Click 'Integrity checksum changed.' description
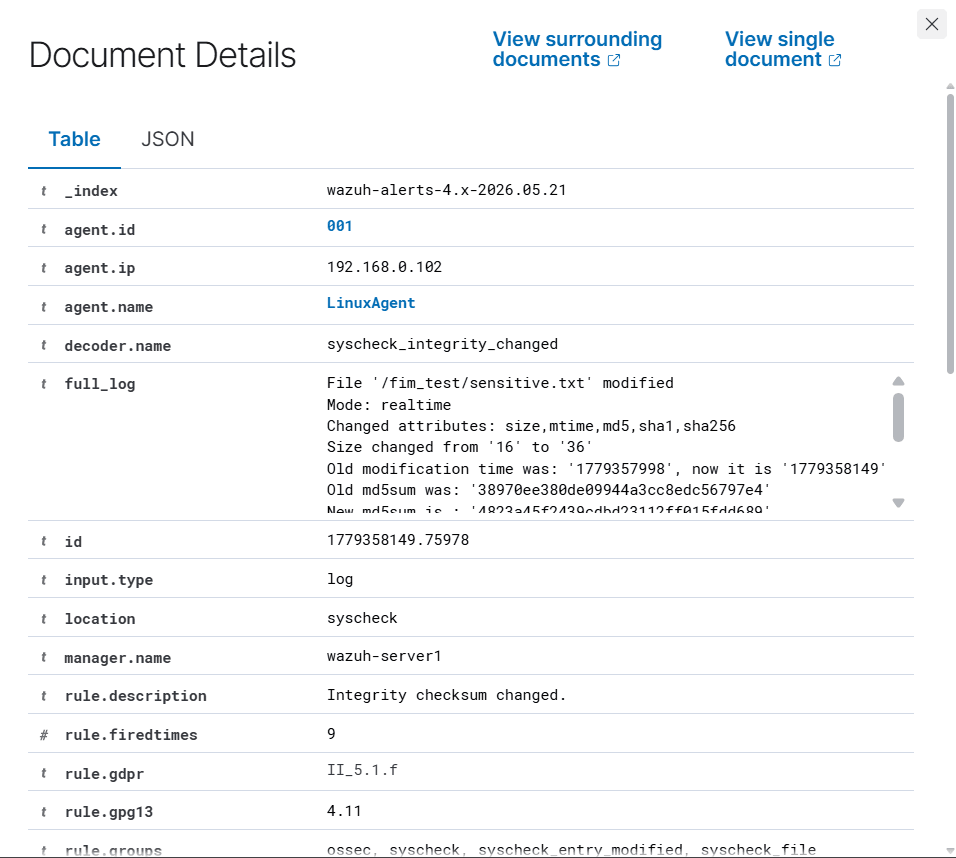This screenshot has height=858, width=956. point(446,695)
